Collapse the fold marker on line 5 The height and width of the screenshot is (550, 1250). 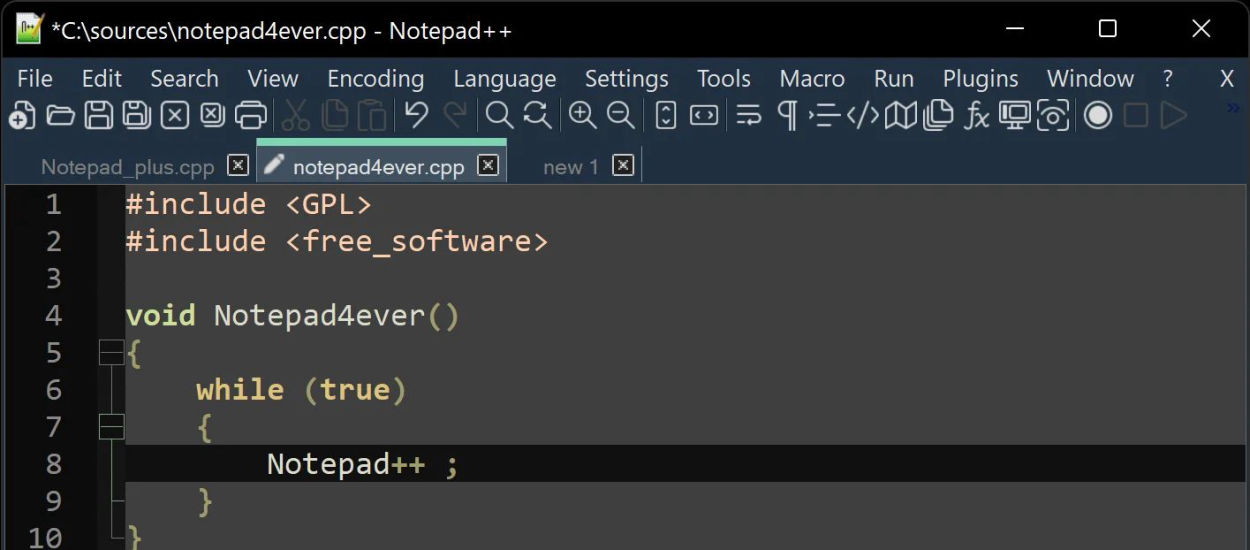click(x=111, y=353)
